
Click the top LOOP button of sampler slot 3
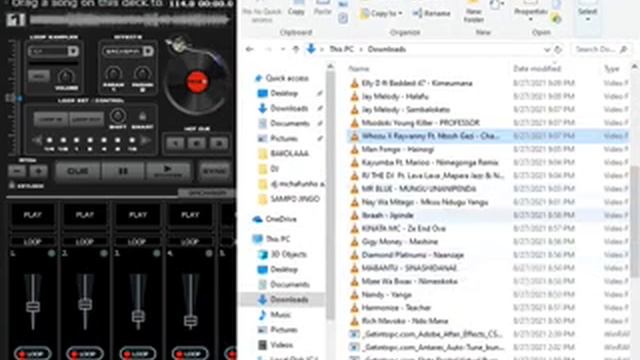138,242
